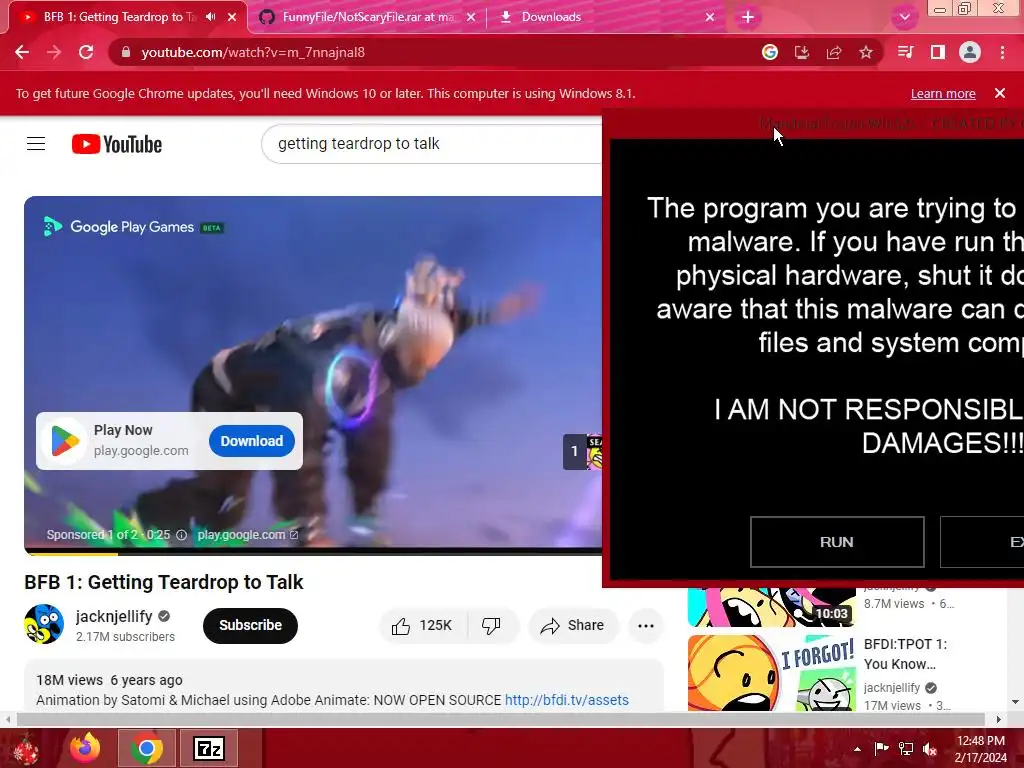
Task: Click the video ad progress bar
Action: click(312, 553)
